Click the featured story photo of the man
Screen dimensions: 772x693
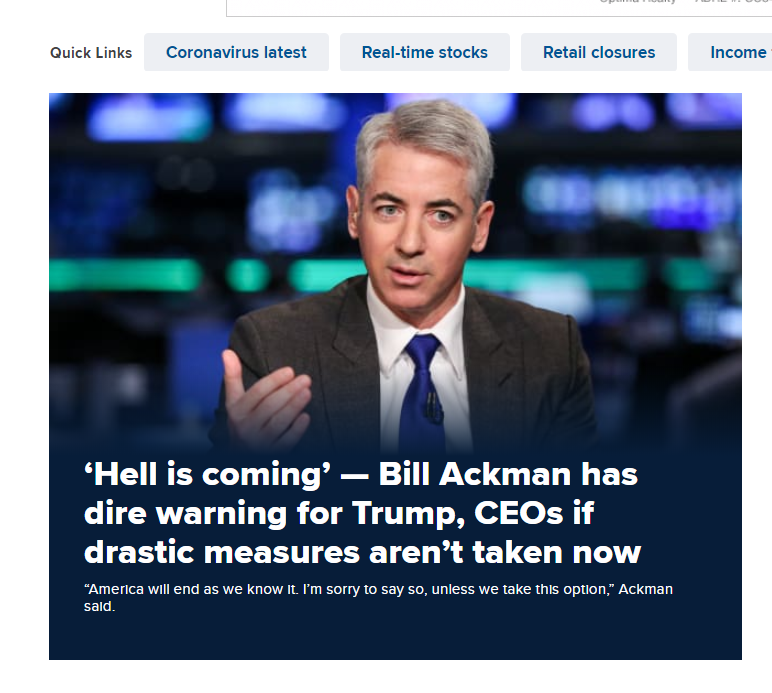point(395,271)
